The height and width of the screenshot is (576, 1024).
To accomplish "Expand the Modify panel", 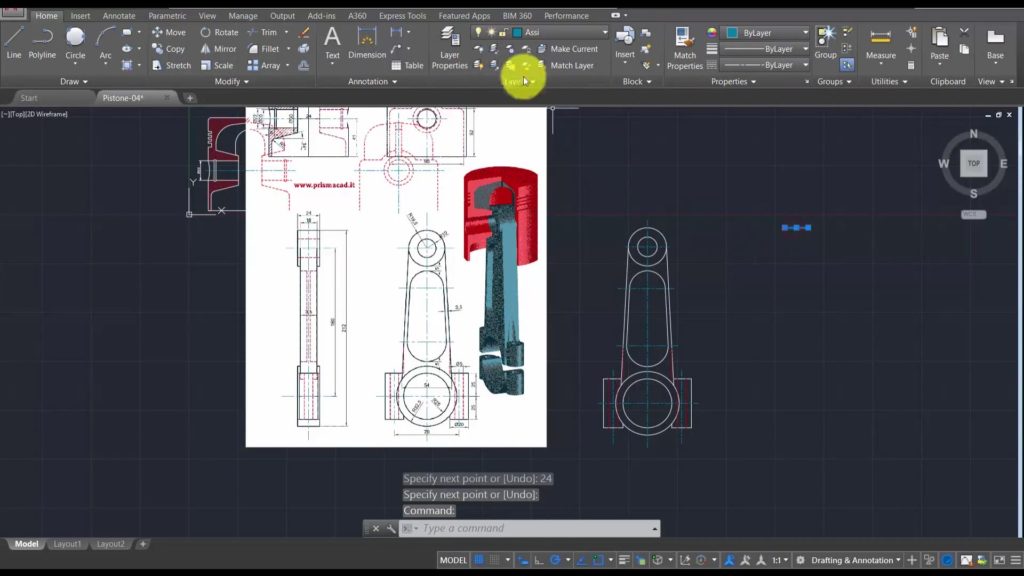I will [x=232, y=82].
